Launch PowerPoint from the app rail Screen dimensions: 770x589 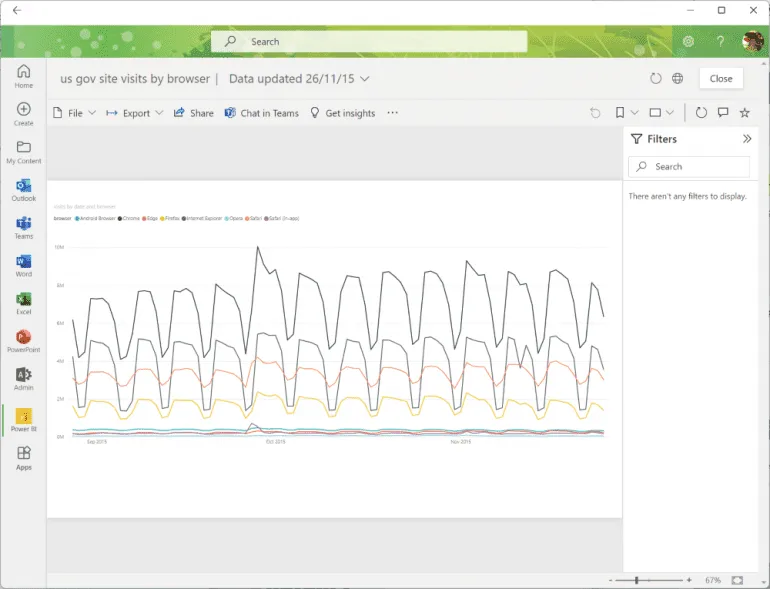pyautogui.click(x=23, y=341)
